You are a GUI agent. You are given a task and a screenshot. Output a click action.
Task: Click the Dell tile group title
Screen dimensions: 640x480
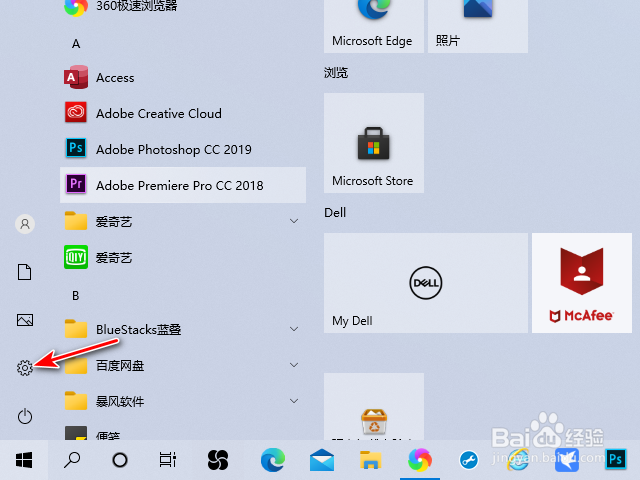tap(335, 212)
